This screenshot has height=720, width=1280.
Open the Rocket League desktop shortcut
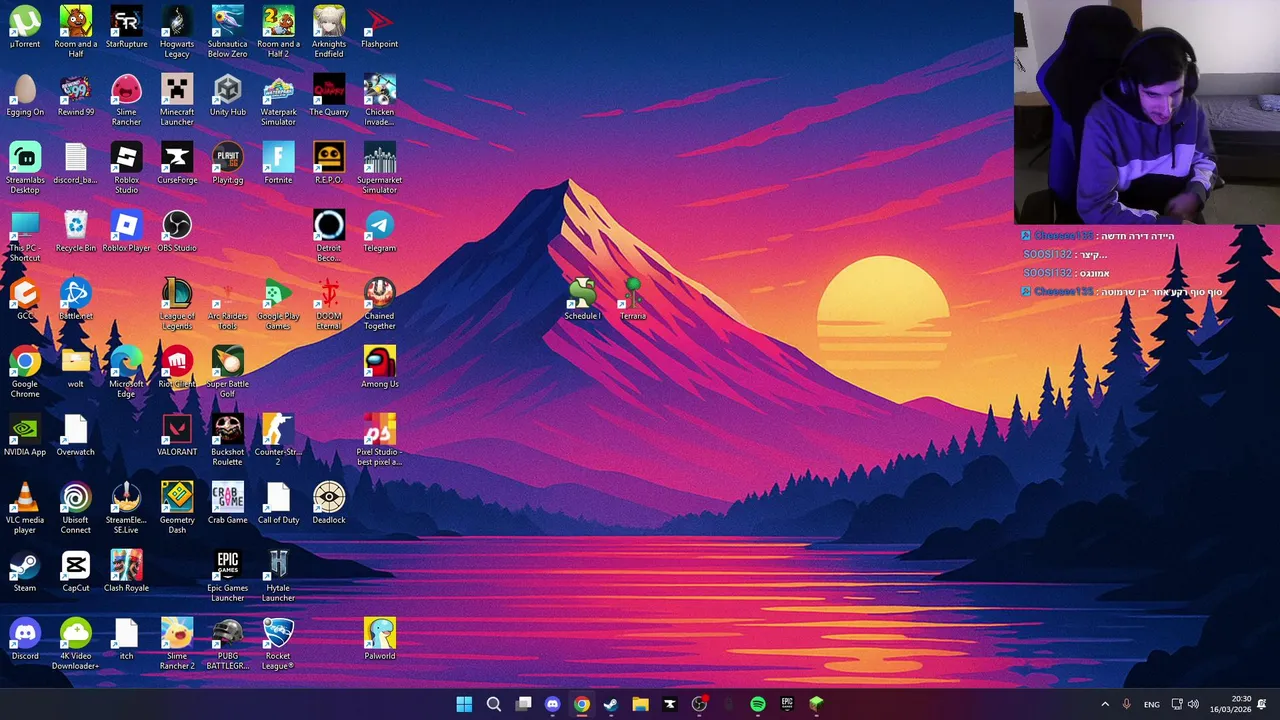pyautogui.click(x=278, y=644)
